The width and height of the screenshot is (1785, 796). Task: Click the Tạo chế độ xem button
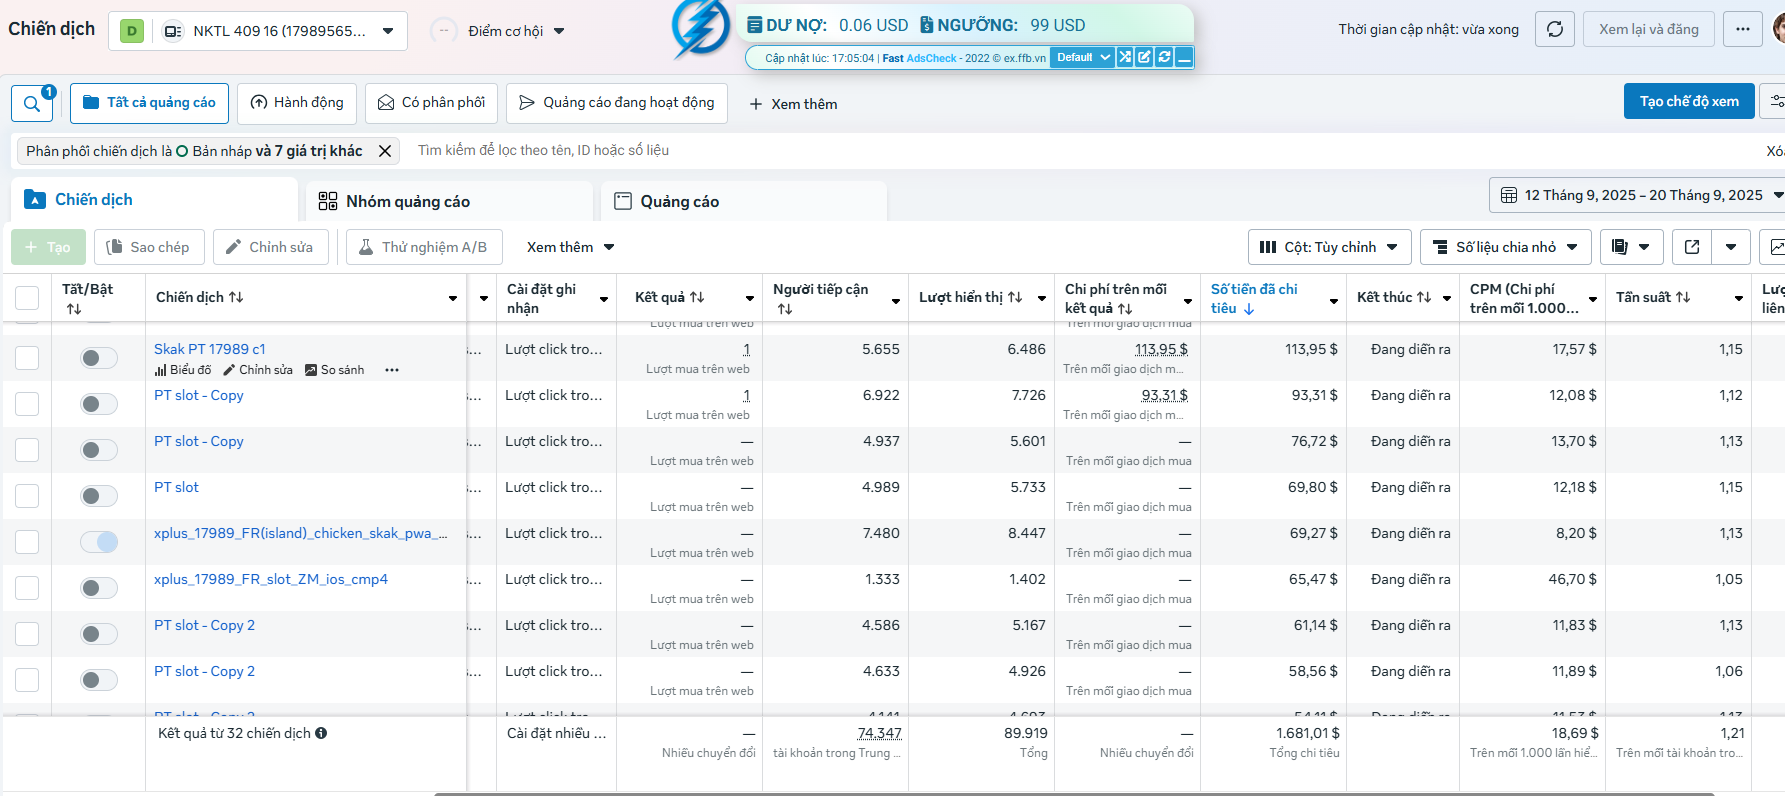point(1689,101)
